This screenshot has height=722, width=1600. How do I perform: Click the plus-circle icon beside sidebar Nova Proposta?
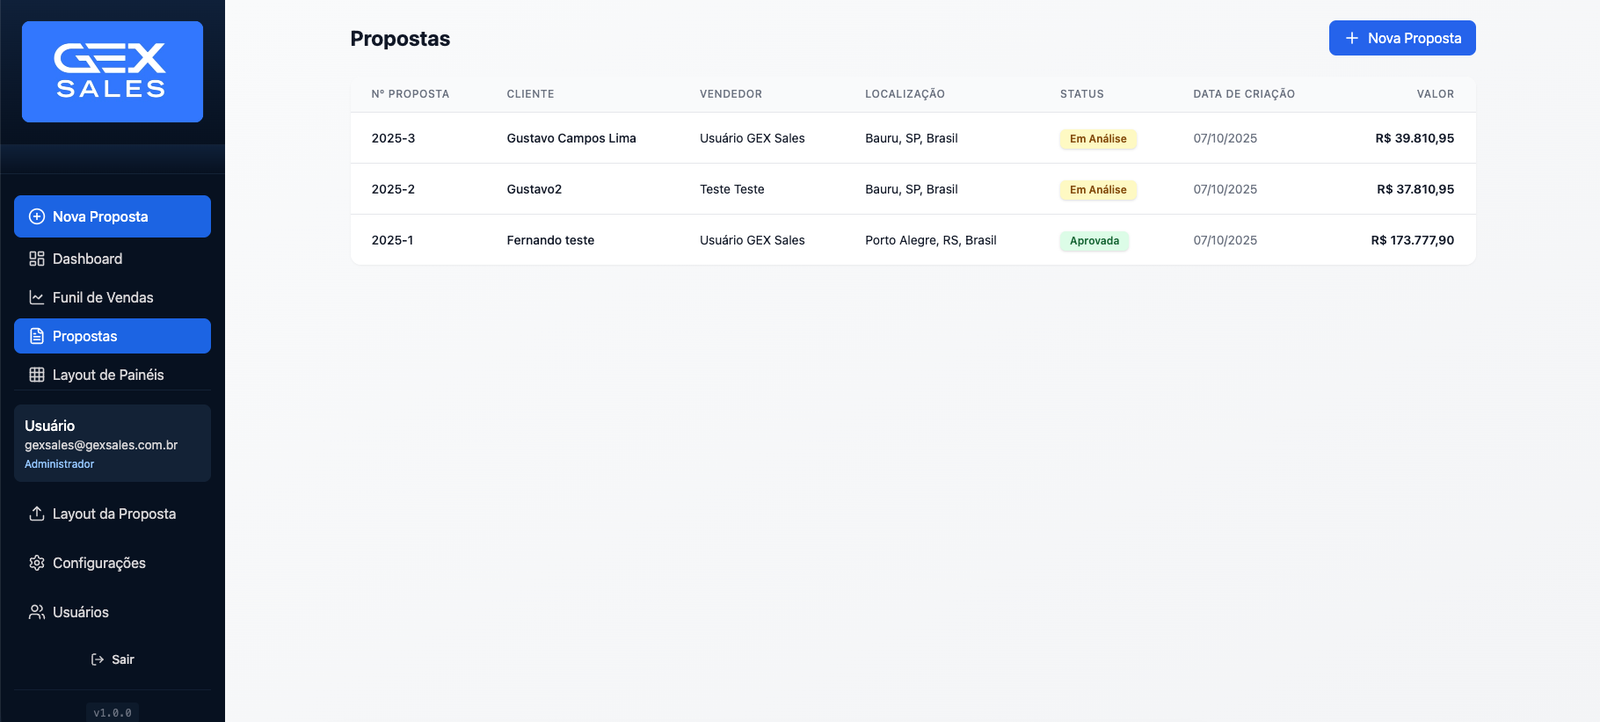coord(37,217)
